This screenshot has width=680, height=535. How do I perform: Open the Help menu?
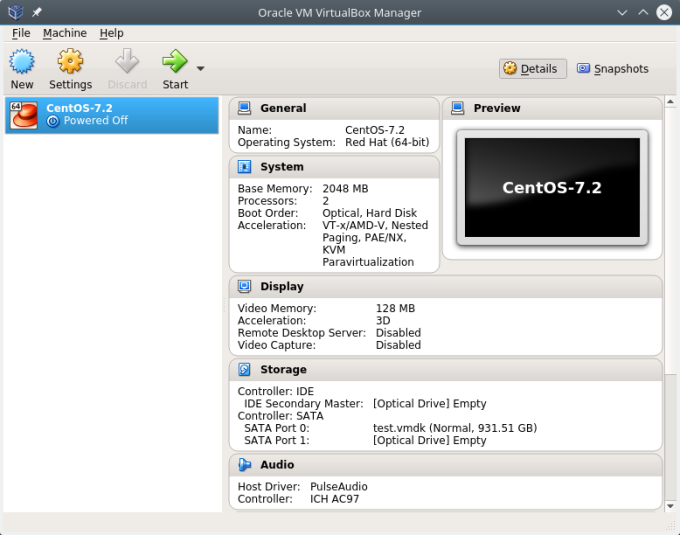(111, 33)
